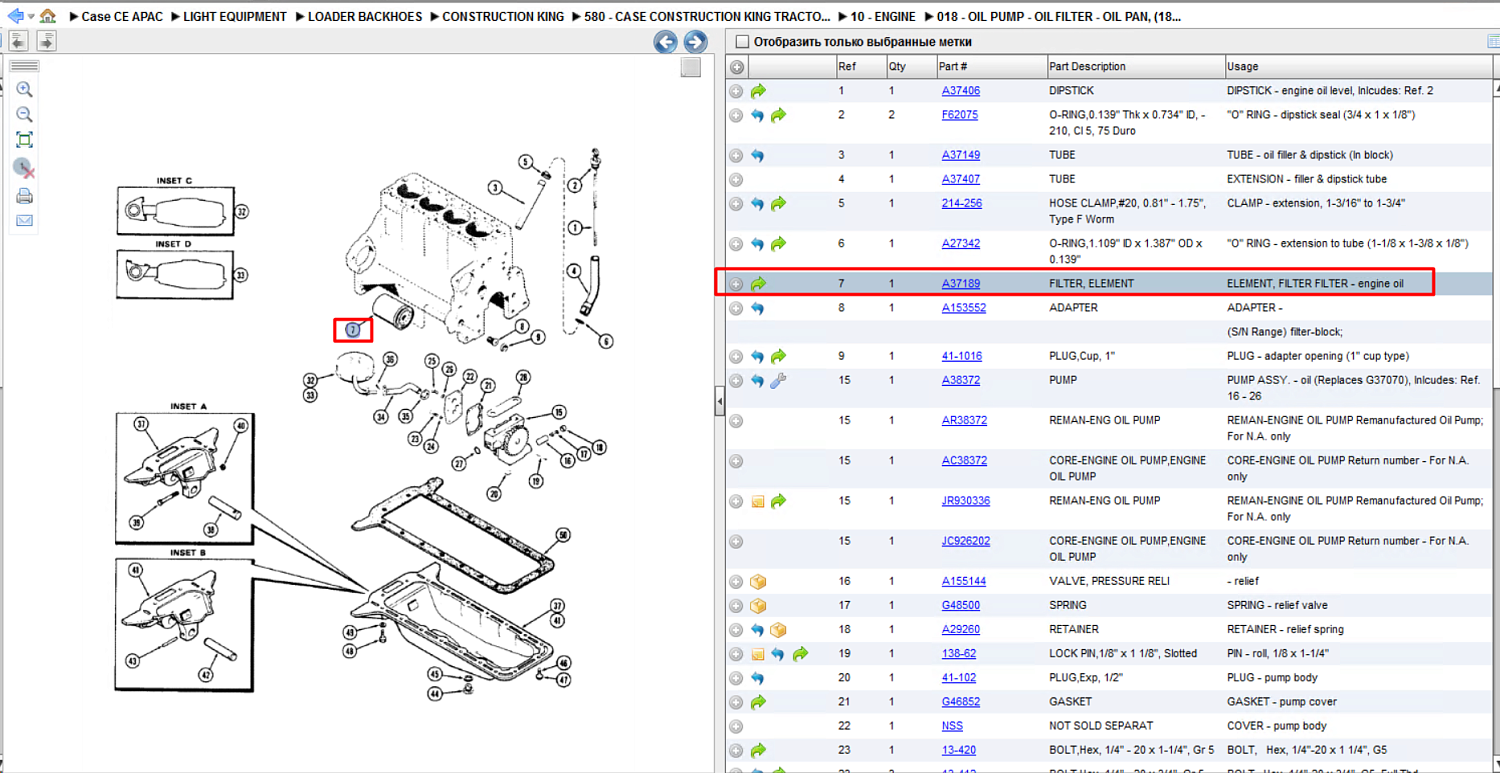Click the expand-right panel toolbar button
1500x773 pixels.
point(46,40)
